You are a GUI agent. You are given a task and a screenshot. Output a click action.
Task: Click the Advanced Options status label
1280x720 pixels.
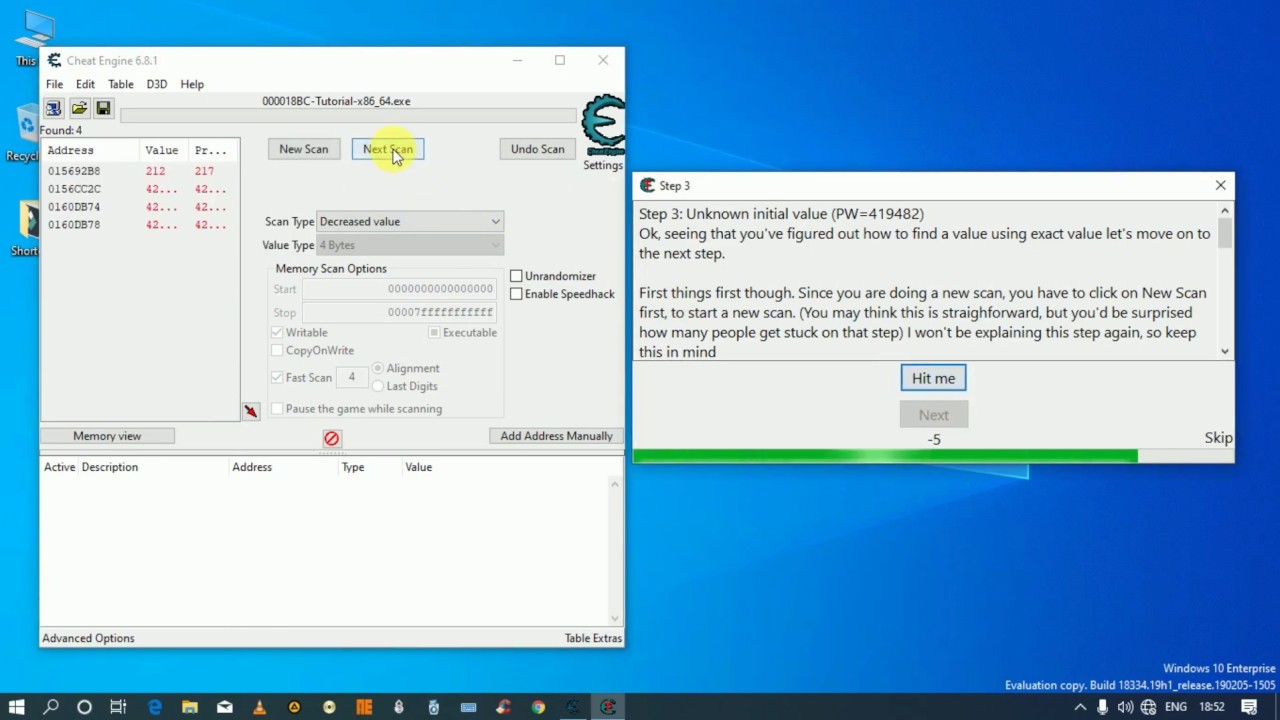pyautogui.click(x=88, y=638)
